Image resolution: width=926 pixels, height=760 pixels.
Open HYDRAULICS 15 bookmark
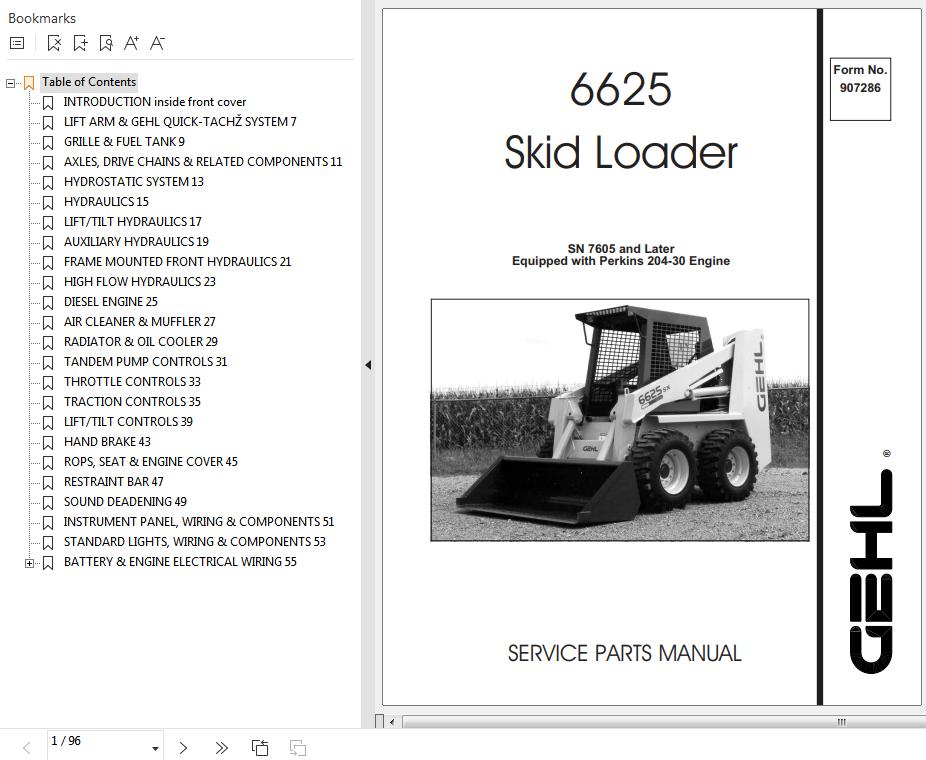click(x=106, y=202)
